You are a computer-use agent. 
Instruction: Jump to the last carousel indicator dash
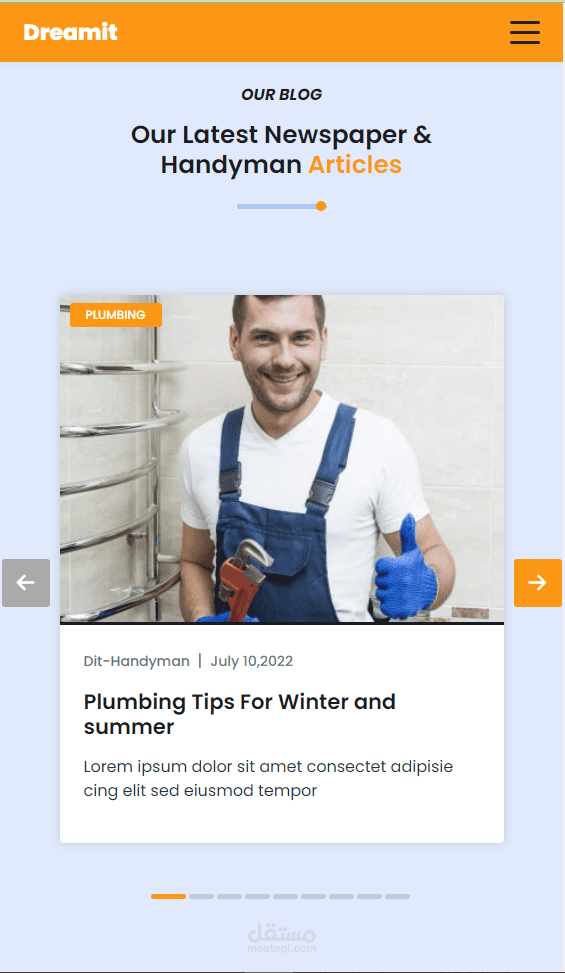[x=397, y=896]
